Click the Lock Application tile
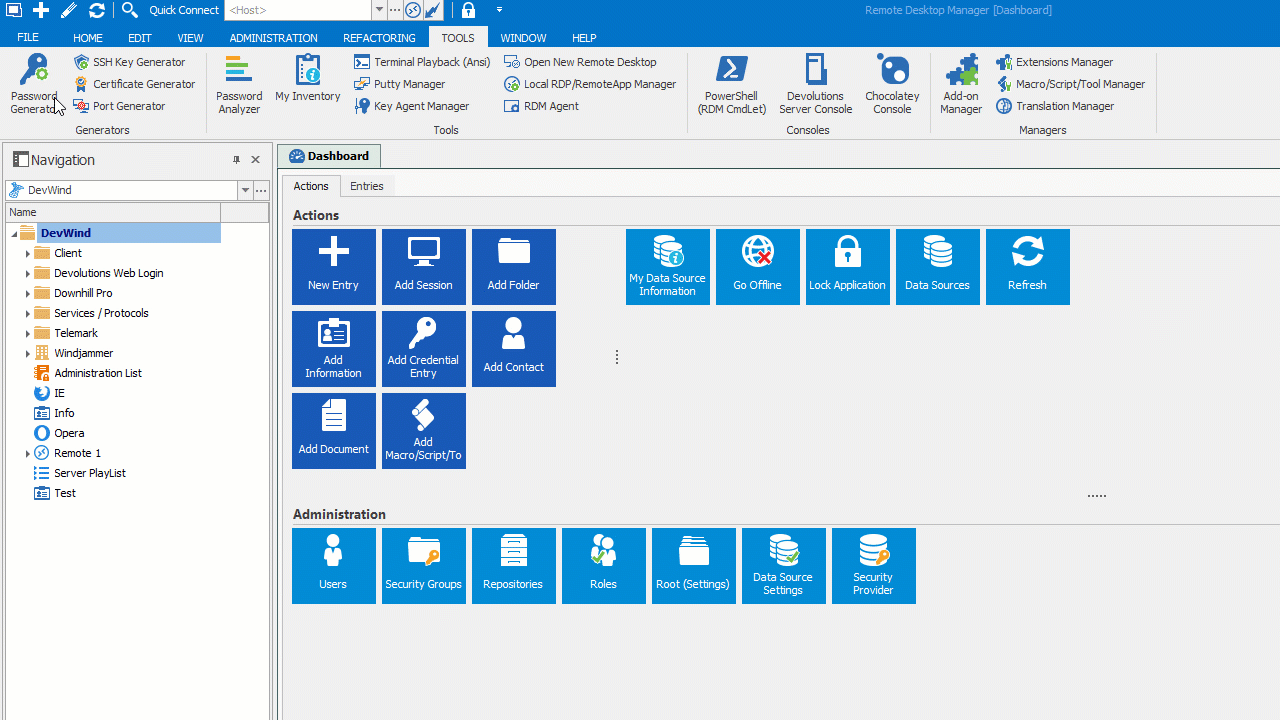Viewport: 1280px width, 720px height. click(847, 267)
